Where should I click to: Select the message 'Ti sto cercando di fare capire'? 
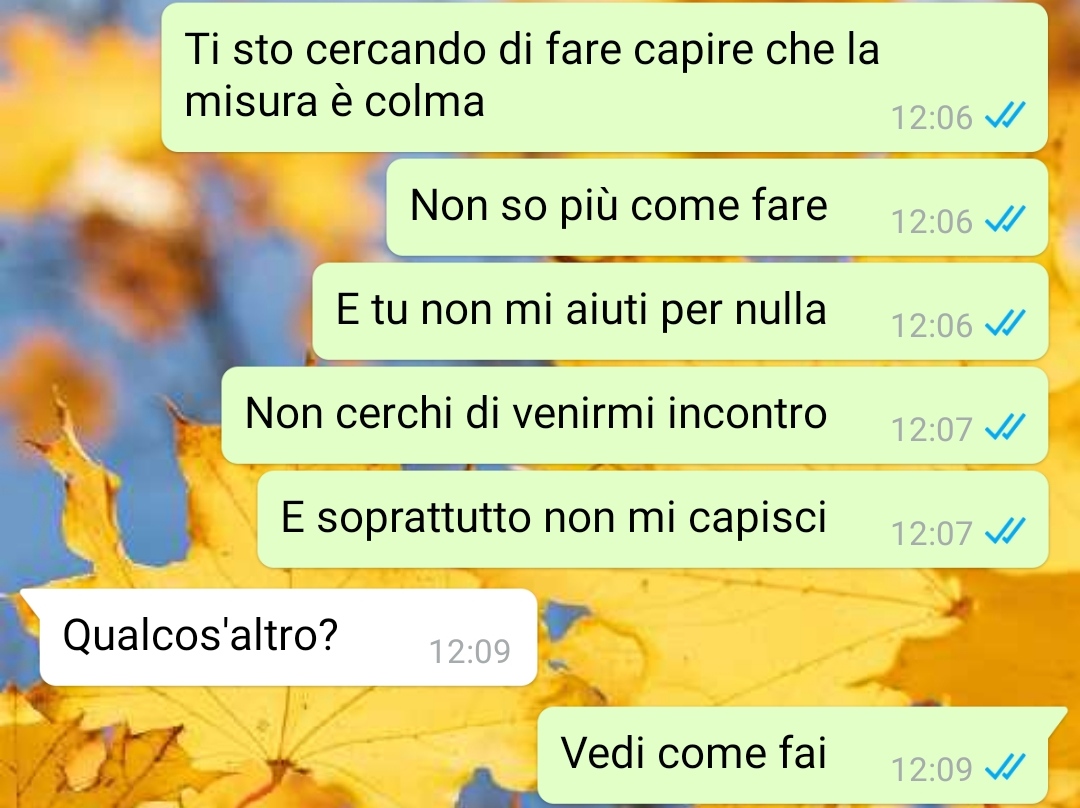pyautogui.click(x=604, y=76)
